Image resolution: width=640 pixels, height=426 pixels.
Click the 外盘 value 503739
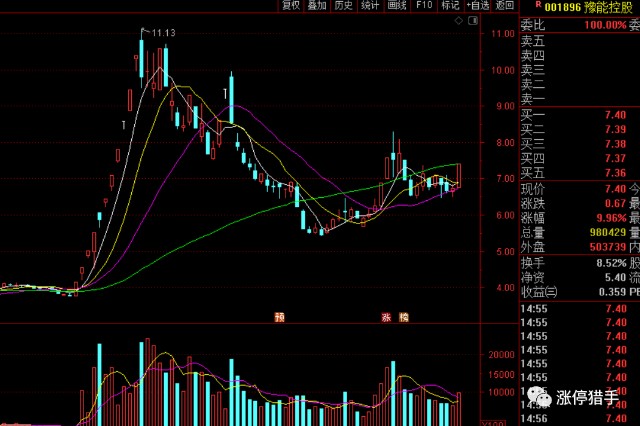(608, 247)
